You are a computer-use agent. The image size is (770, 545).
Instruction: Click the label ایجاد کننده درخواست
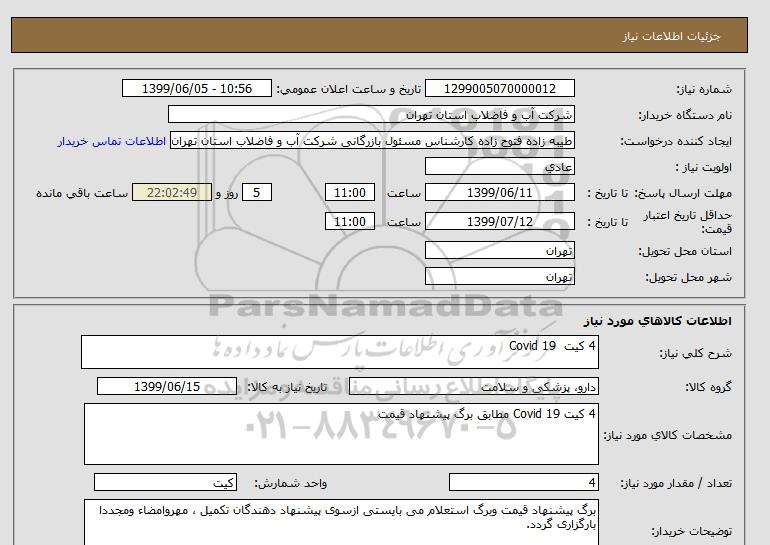[x=676, y=141]
